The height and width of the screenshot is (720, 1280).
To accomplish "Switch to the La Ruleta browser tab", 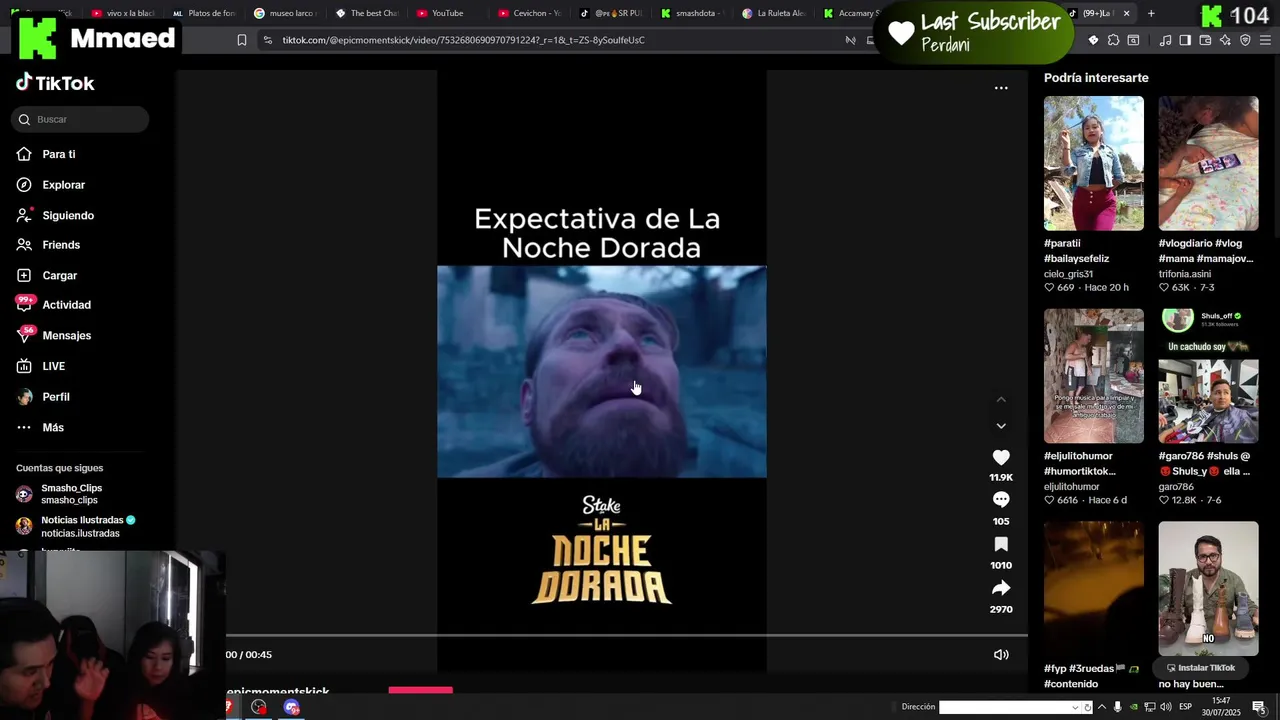I will 774,13.
